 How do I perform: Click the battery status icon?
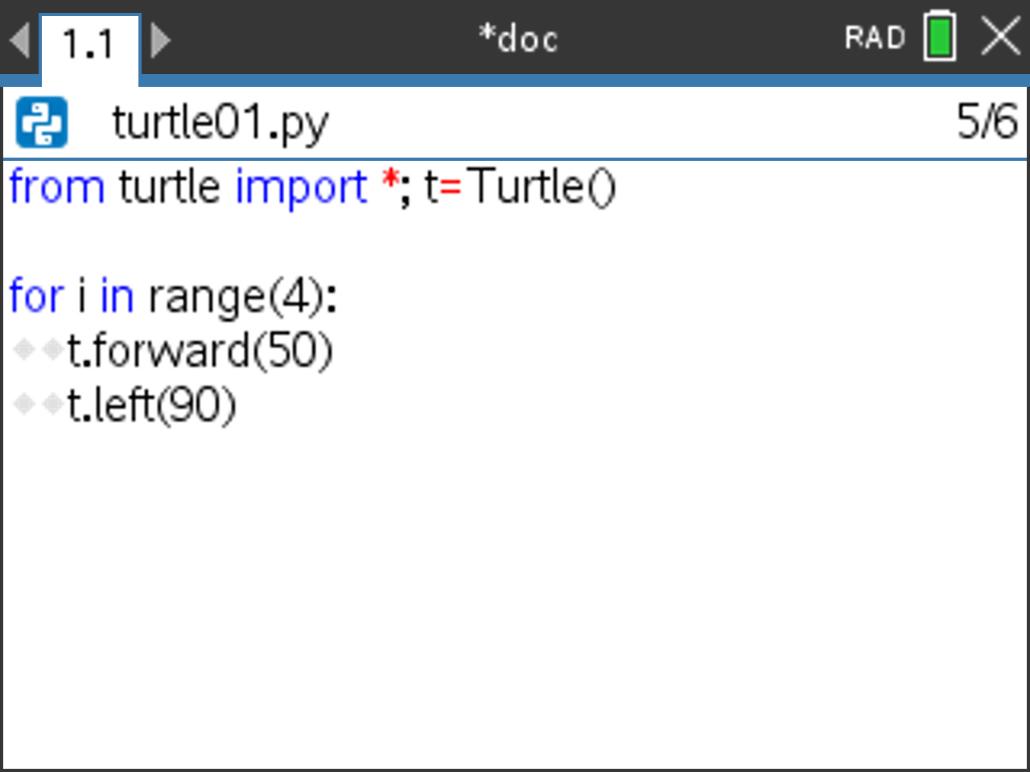[x=939, y=38]
